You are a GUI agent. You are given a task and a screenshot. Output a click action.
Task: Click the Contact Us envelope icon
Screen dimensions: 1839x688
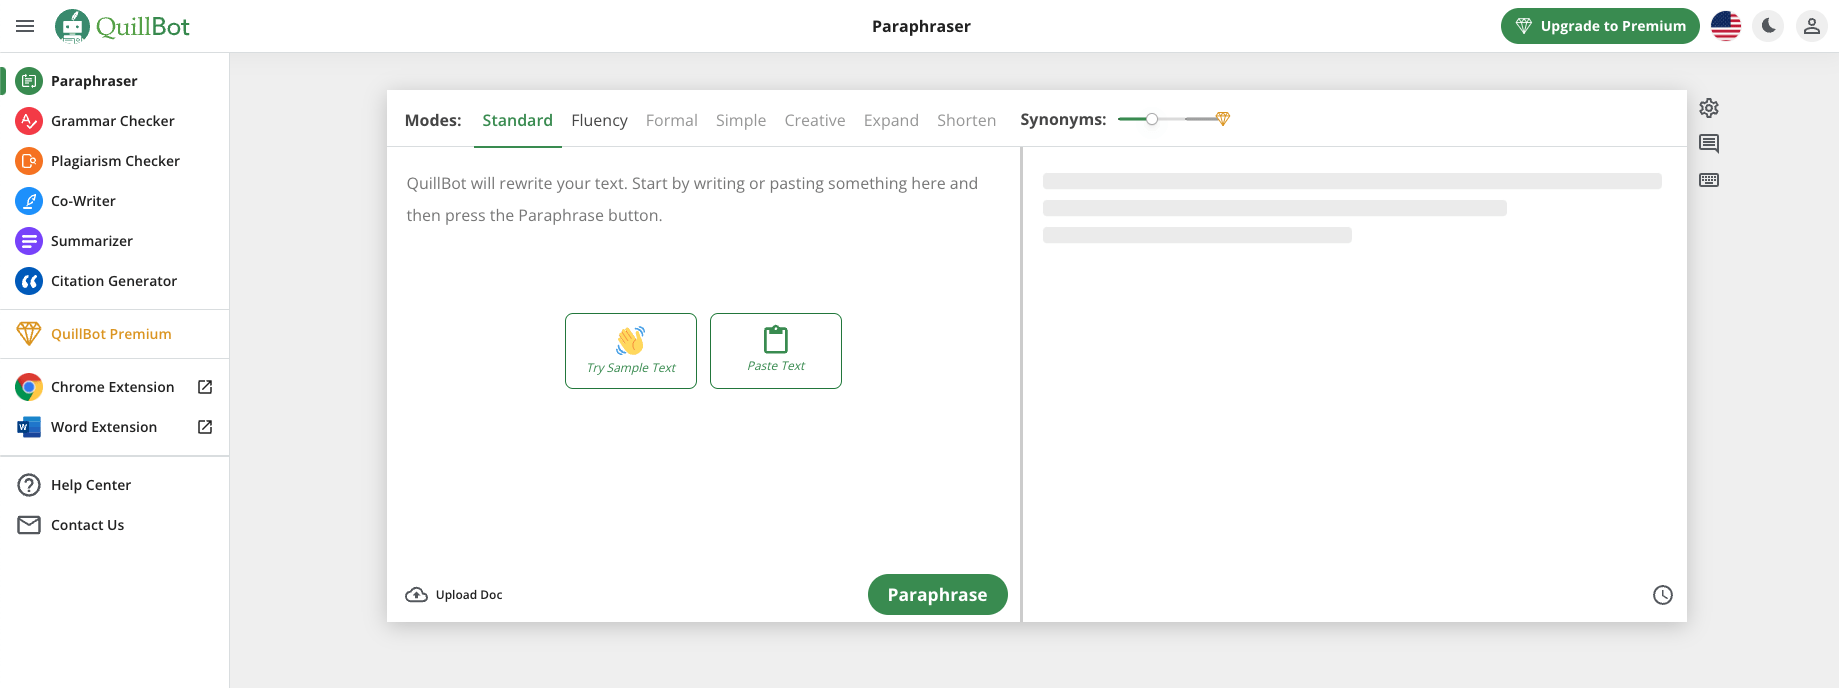(x=29, y=525)
